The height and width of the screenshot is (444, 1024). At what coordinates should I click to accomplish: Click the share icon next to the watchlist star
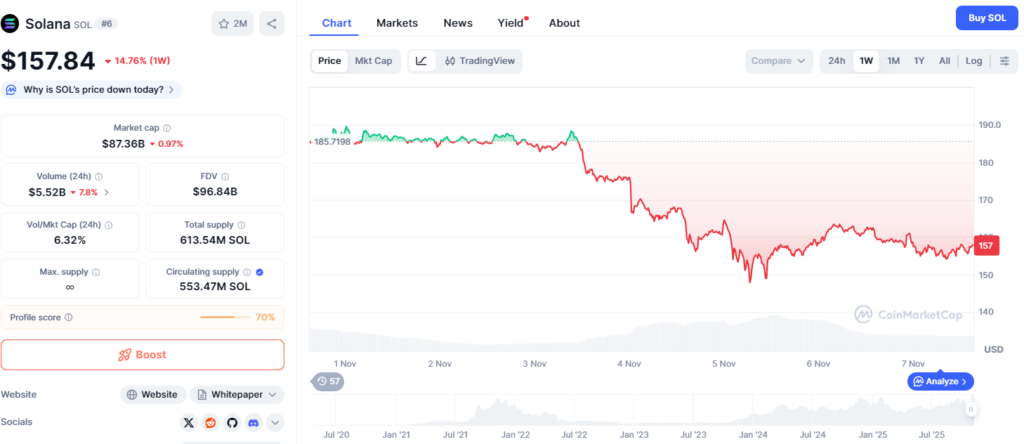272,23
